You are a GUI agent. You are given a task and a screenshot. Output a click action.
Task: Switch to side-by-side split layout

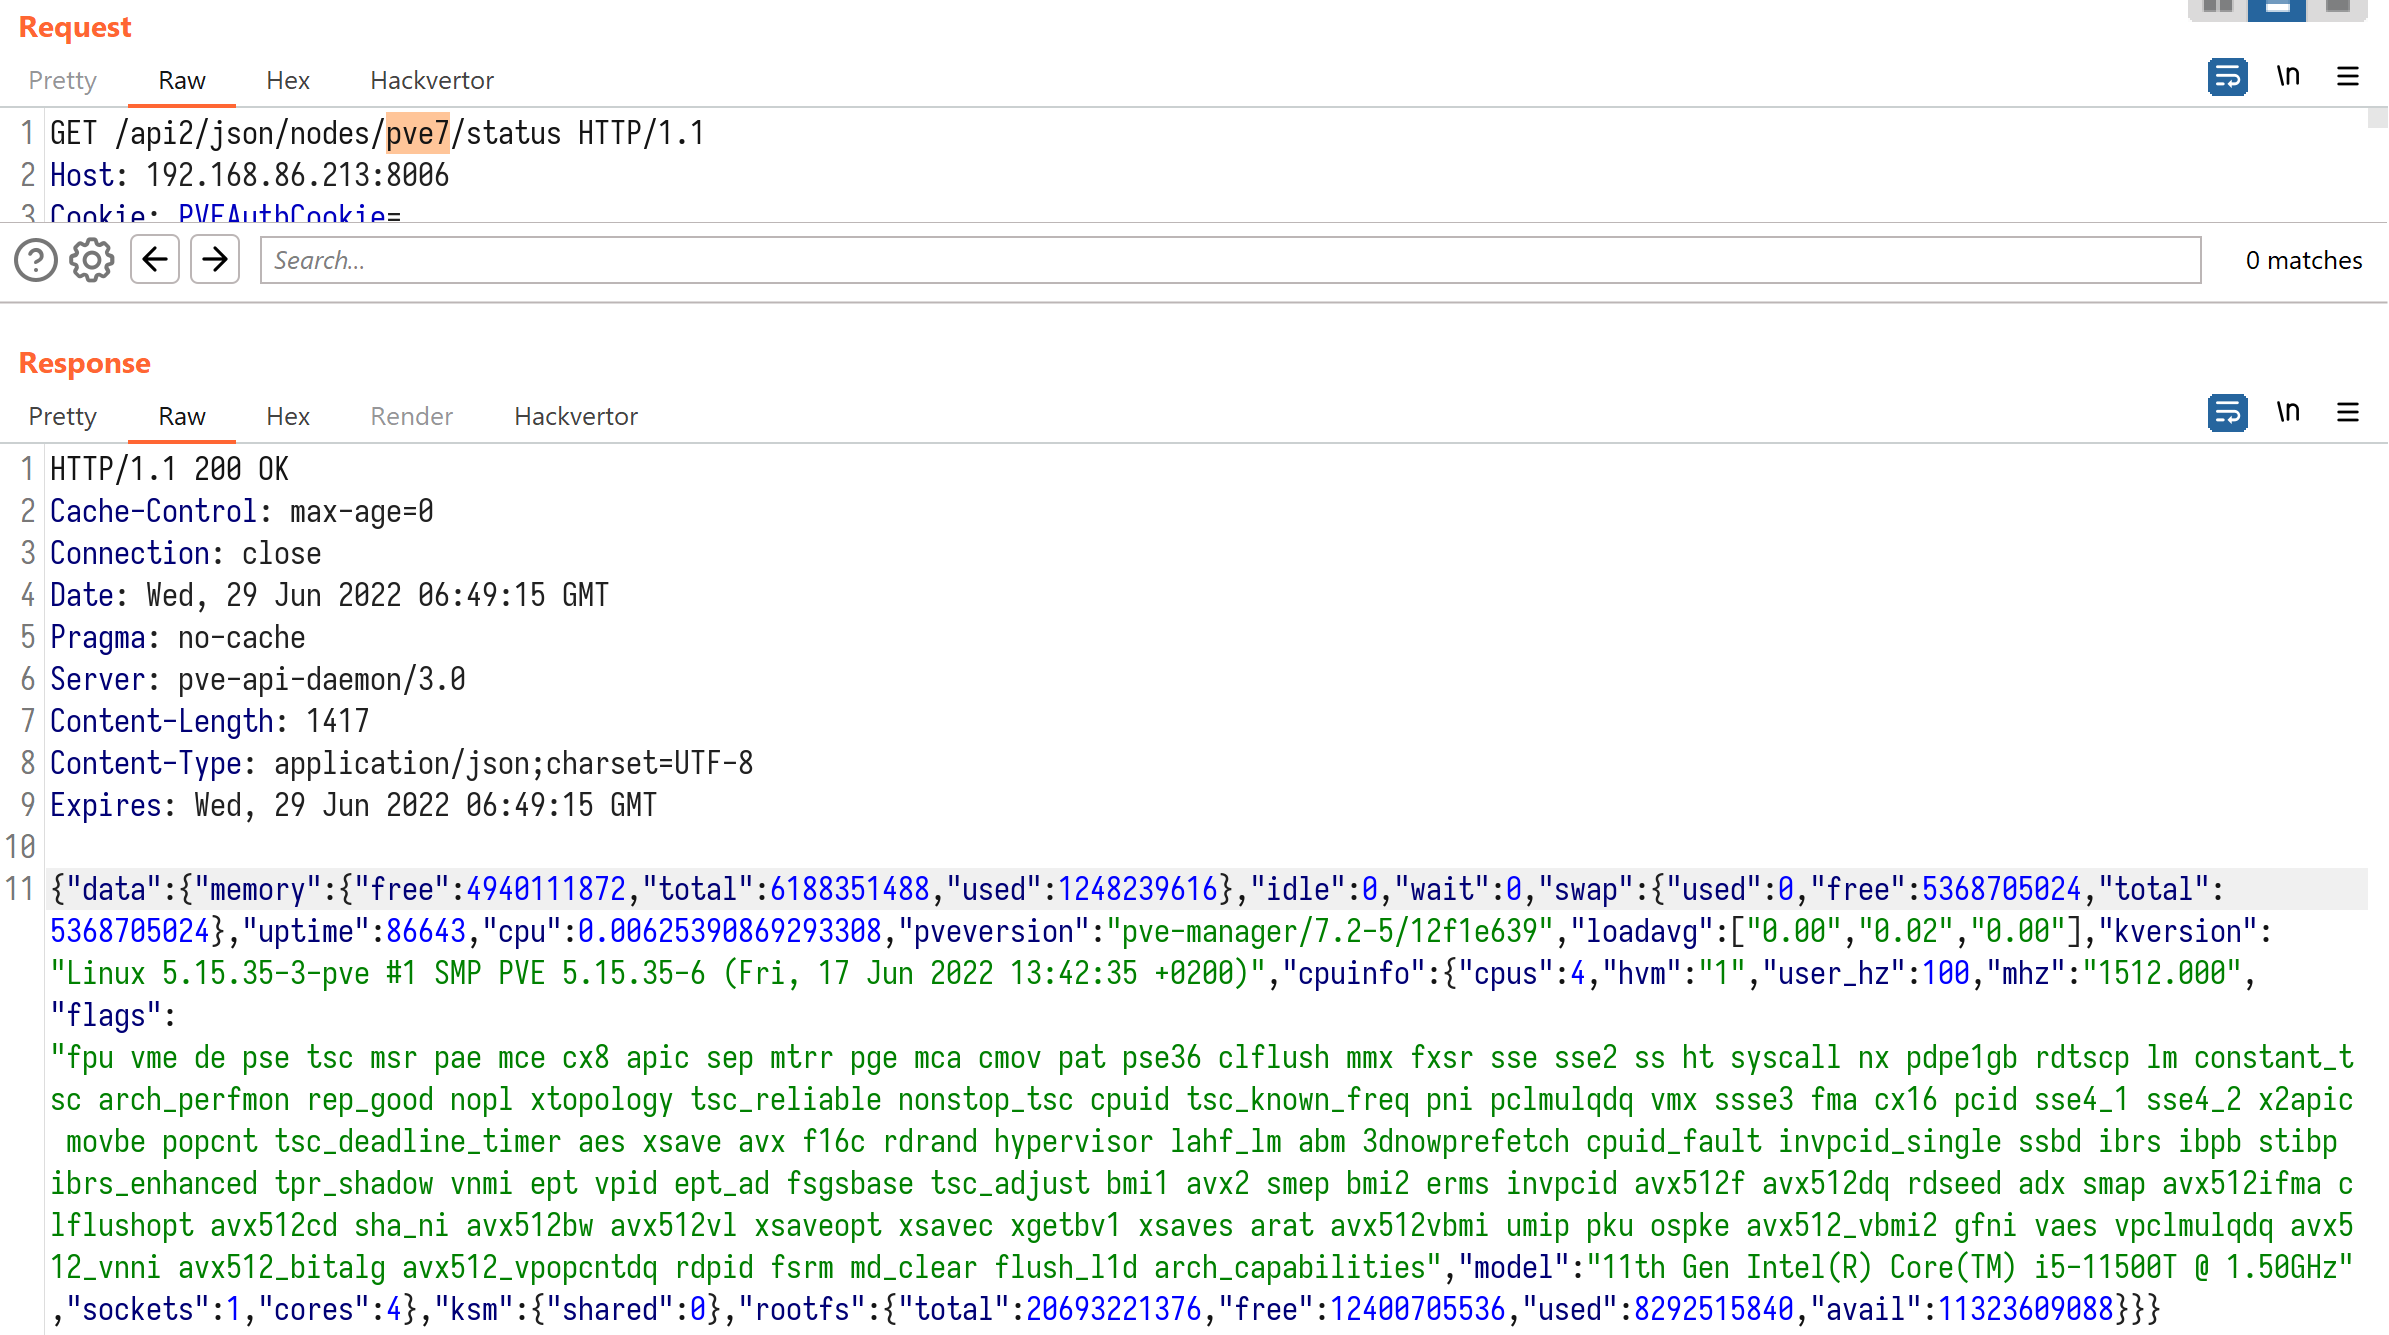(x=2218, y=8)
